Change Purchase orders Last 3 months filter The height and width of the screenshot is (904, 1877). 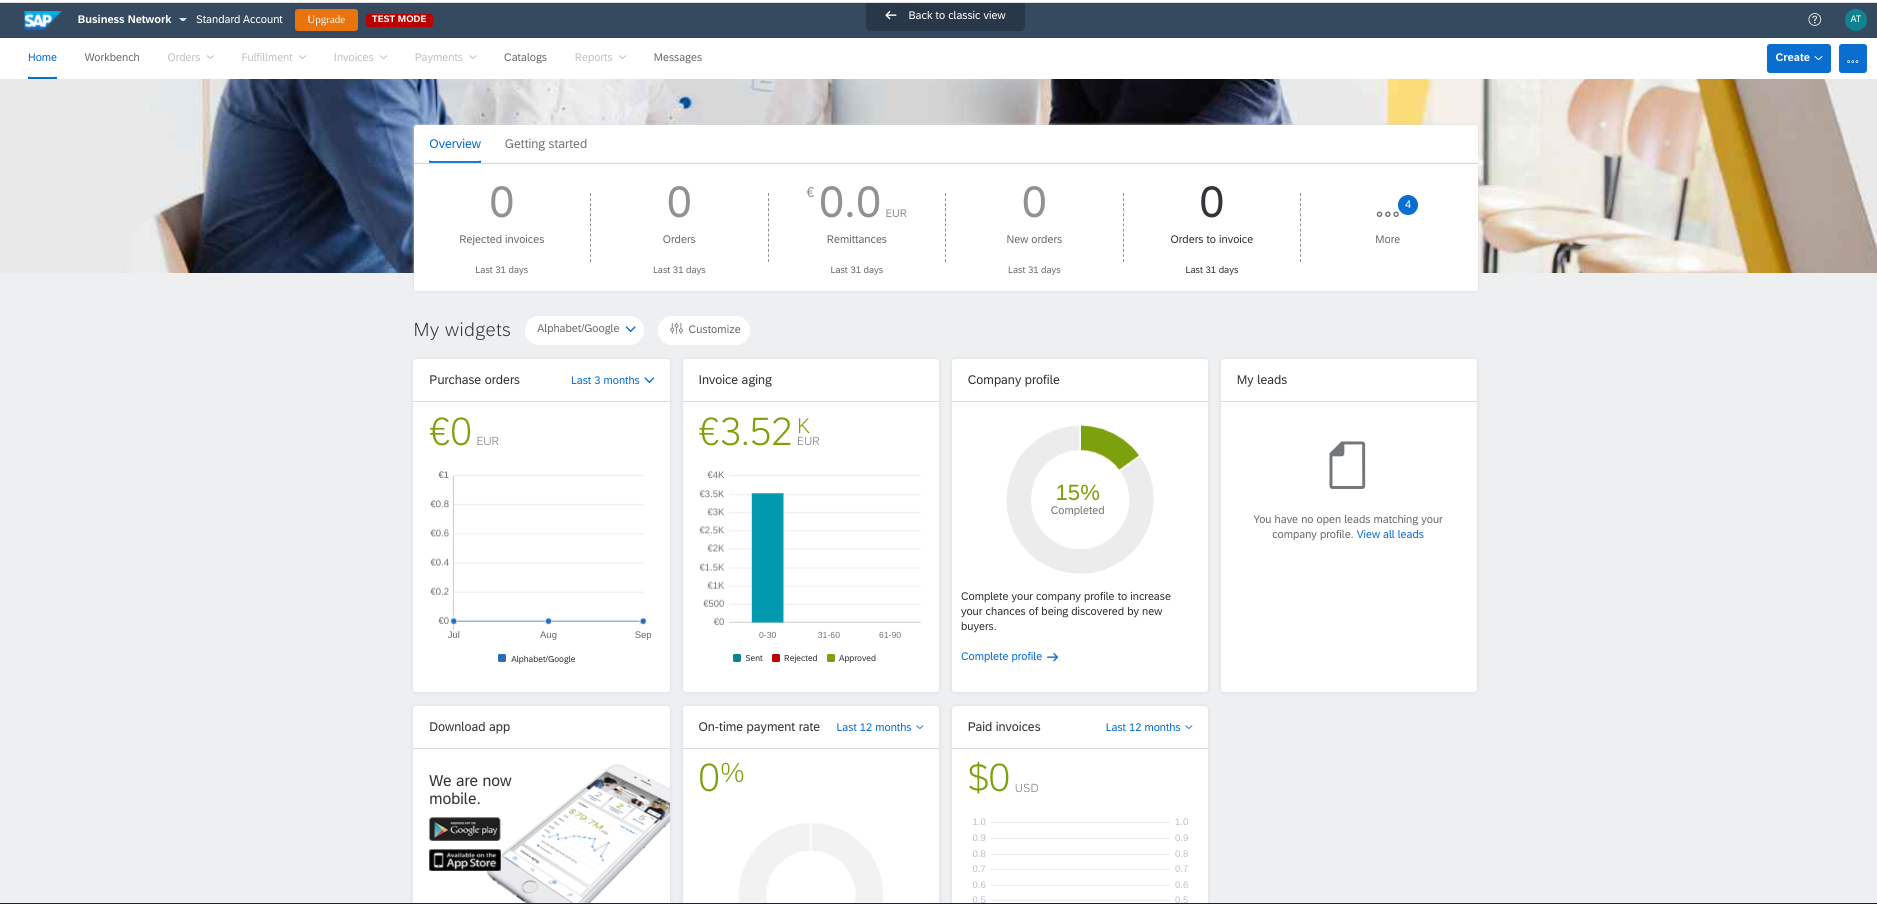point(612,381)
